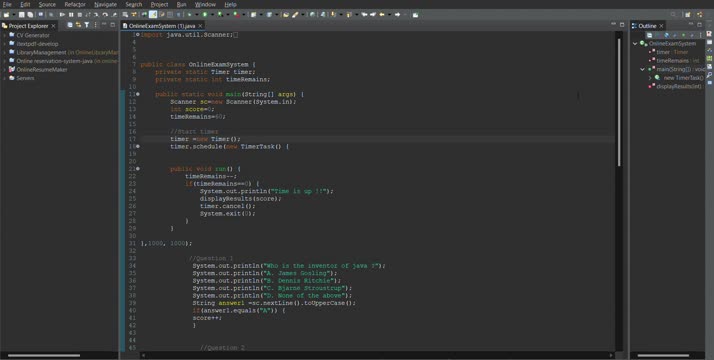Viewport: 714px width, 360px height.
Task: Open the Edit menu
Action: (x=25, y=5)
